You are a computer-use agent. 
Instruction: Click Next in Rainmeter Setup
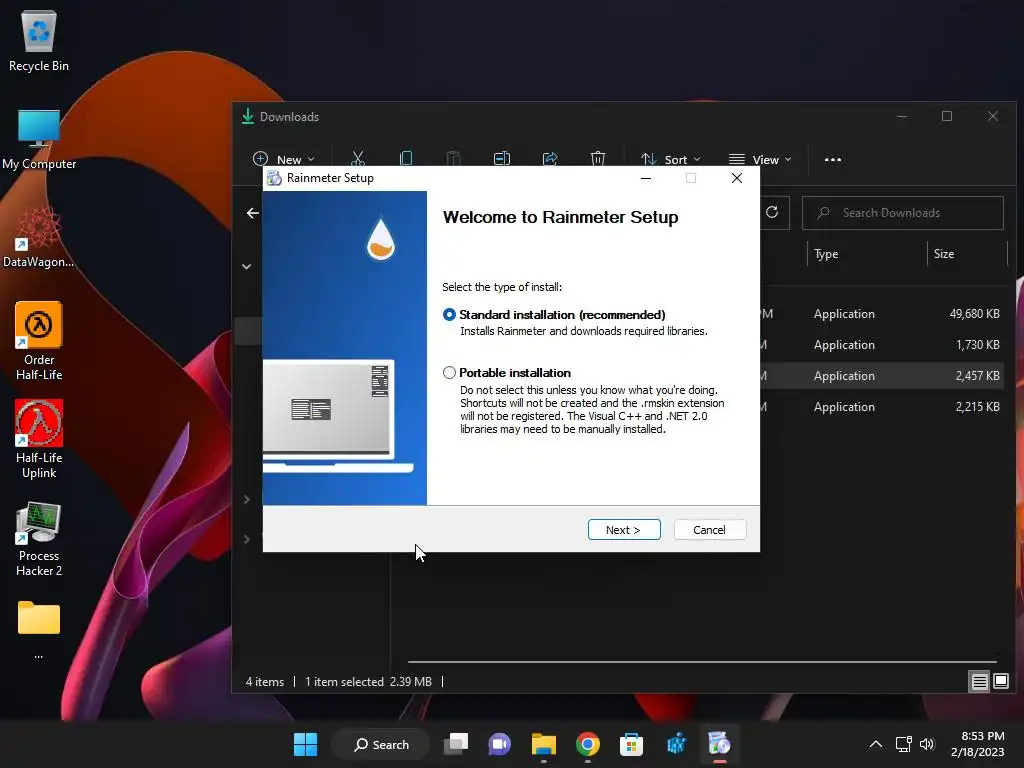pyautogui.click(x=624, y=530)
